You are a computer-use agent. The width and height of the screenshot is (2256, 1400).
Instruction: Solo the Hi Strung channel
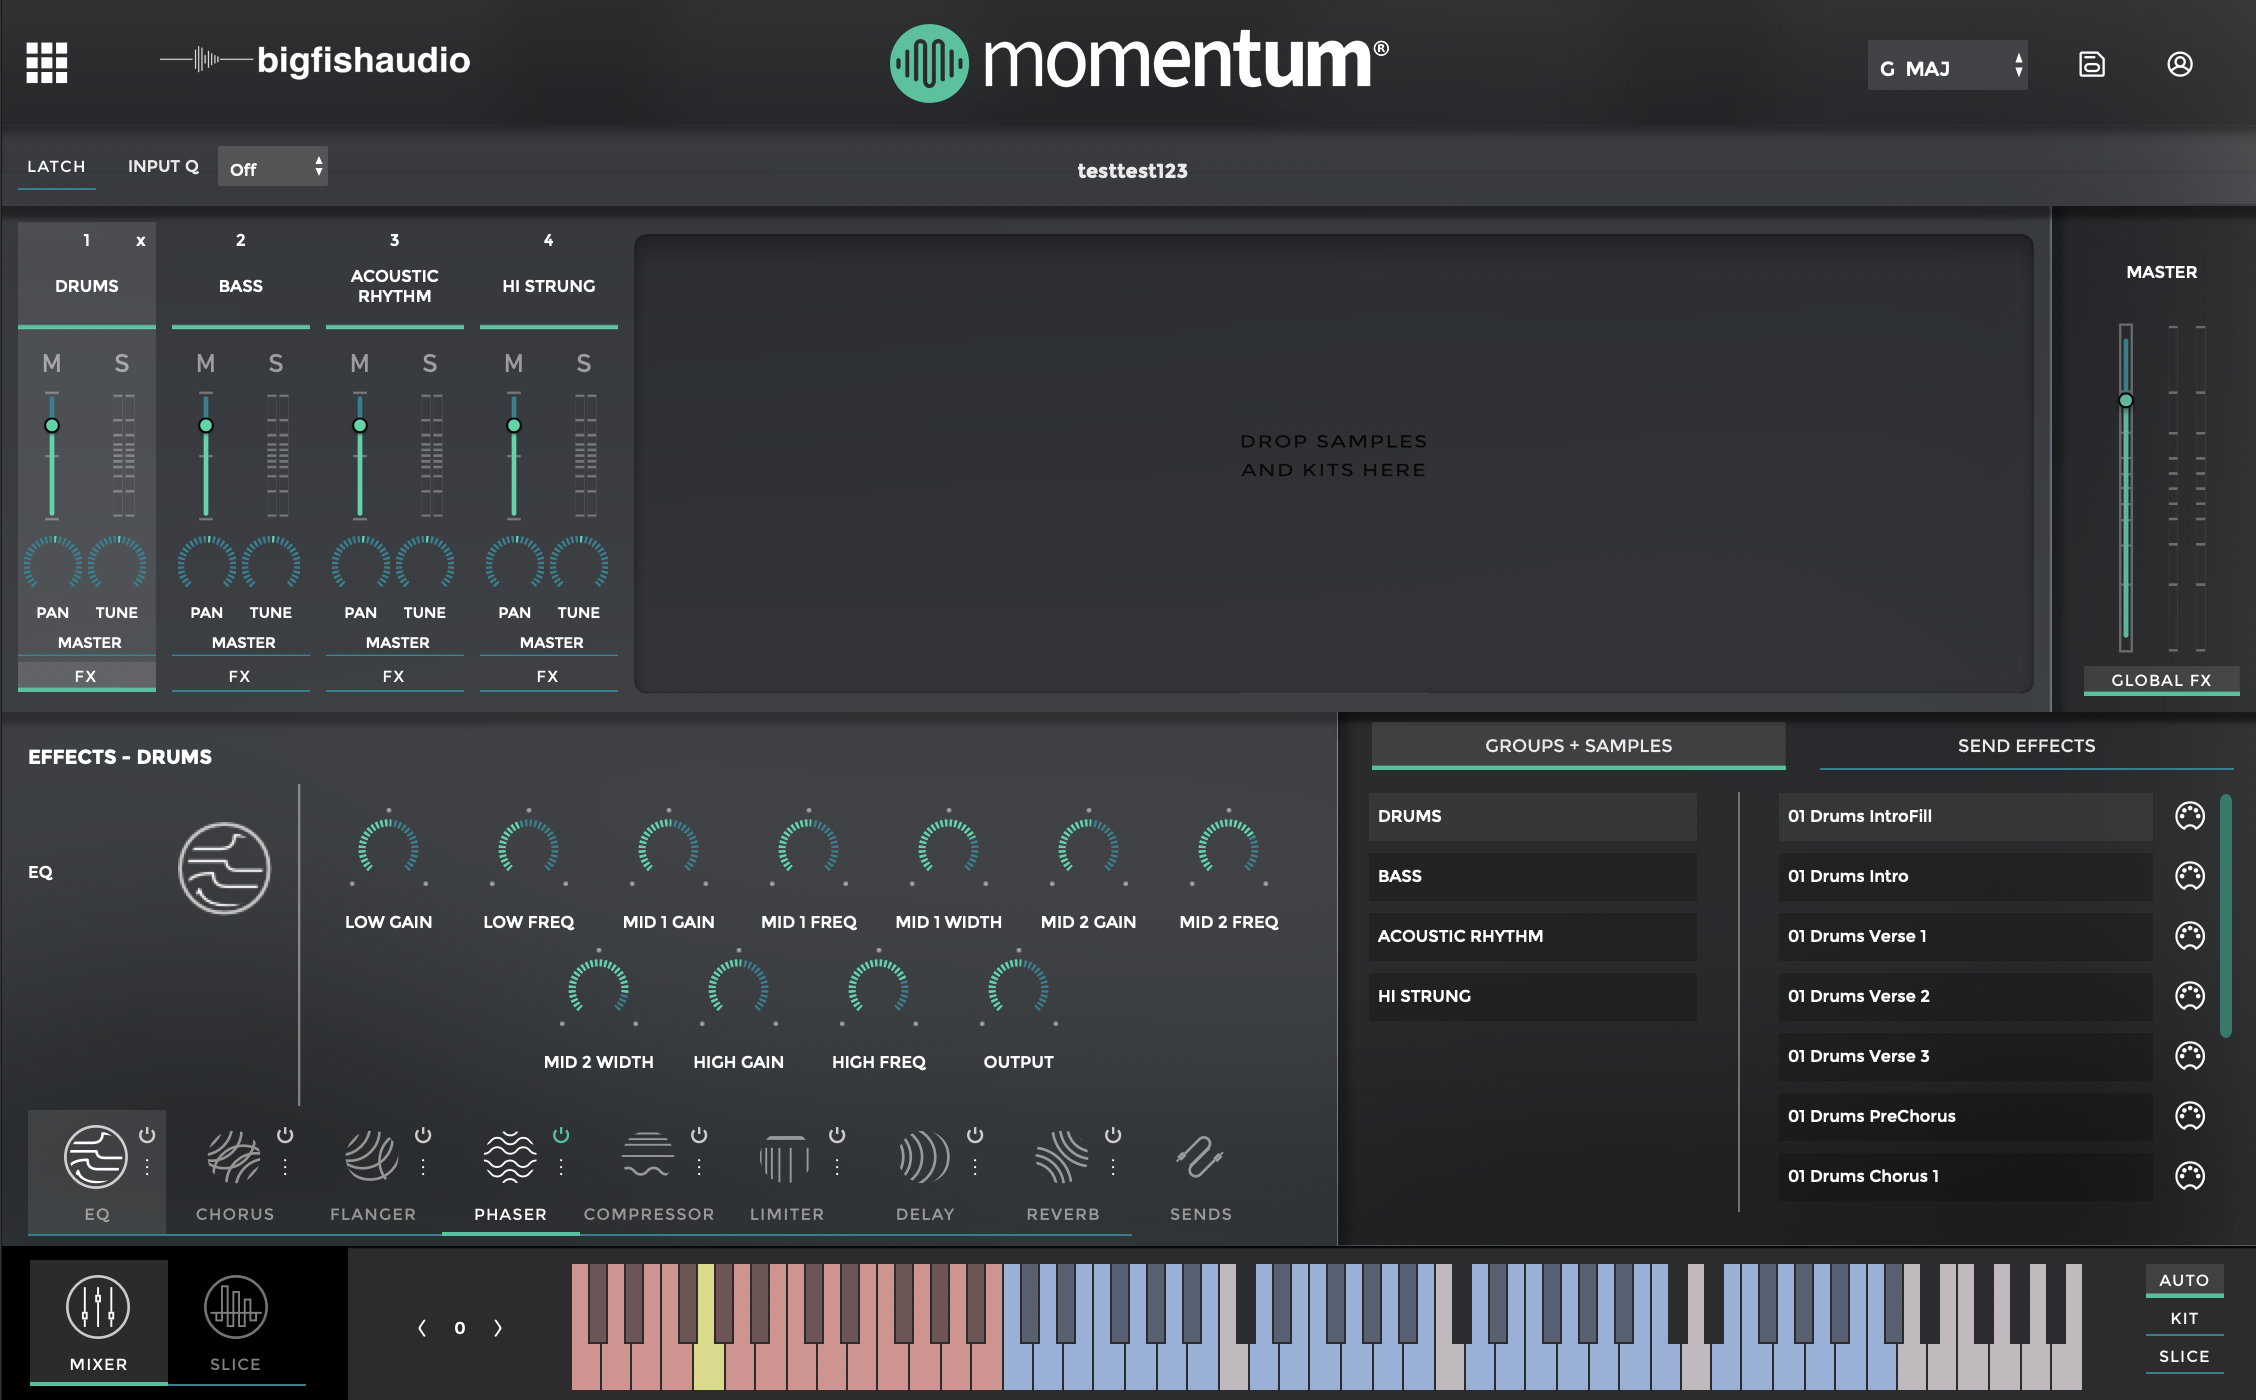[583, 363]
